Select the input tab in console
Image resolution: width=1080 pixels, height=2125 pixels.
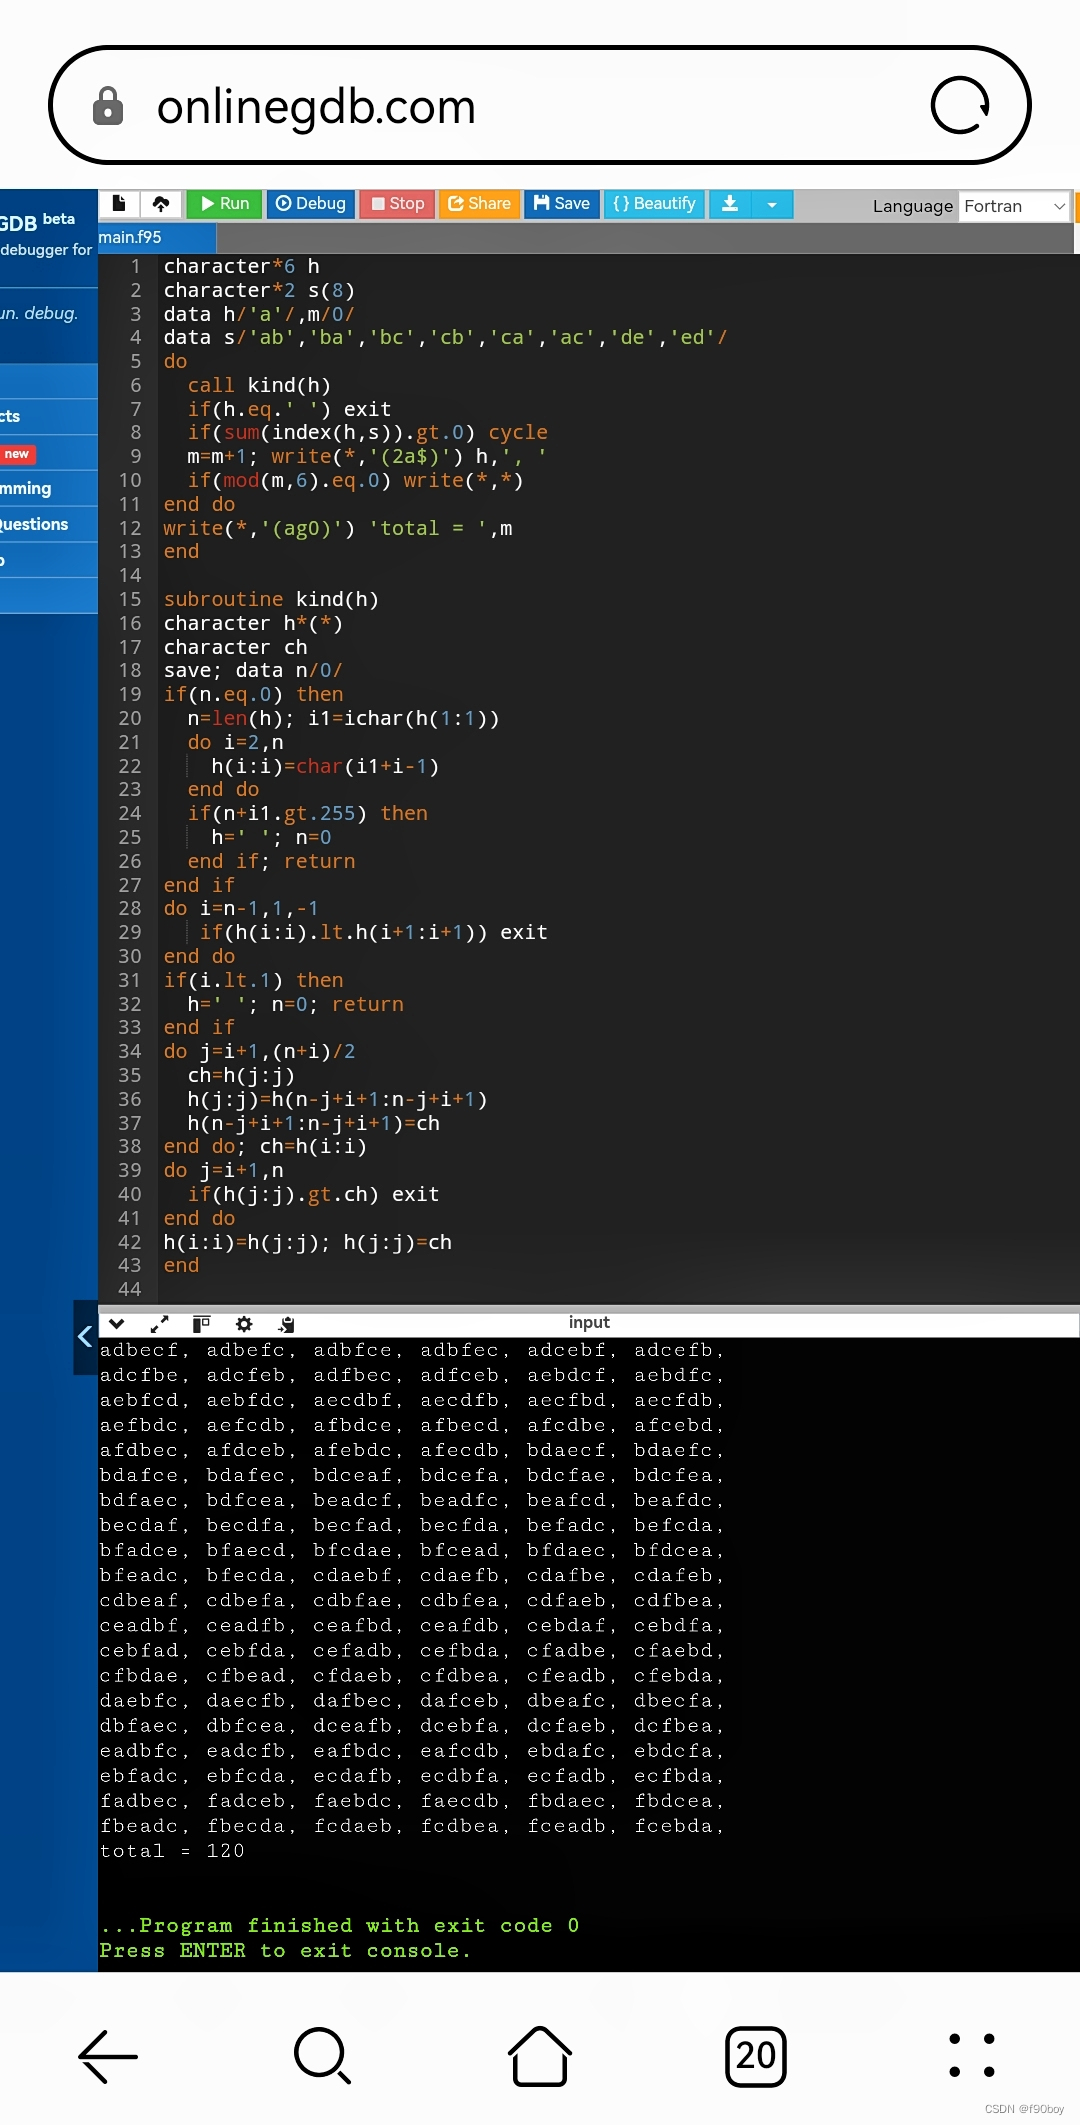pyautogui.click(x=589, y=1322)
